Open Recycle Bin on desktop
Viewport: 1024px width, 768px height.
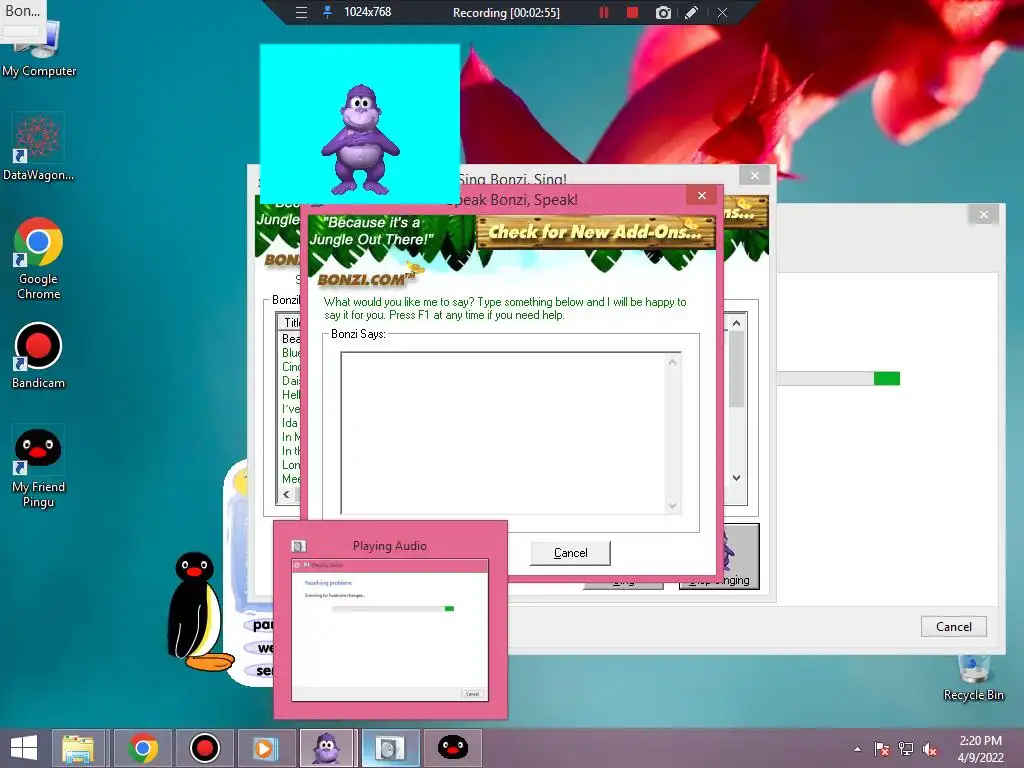973,679
